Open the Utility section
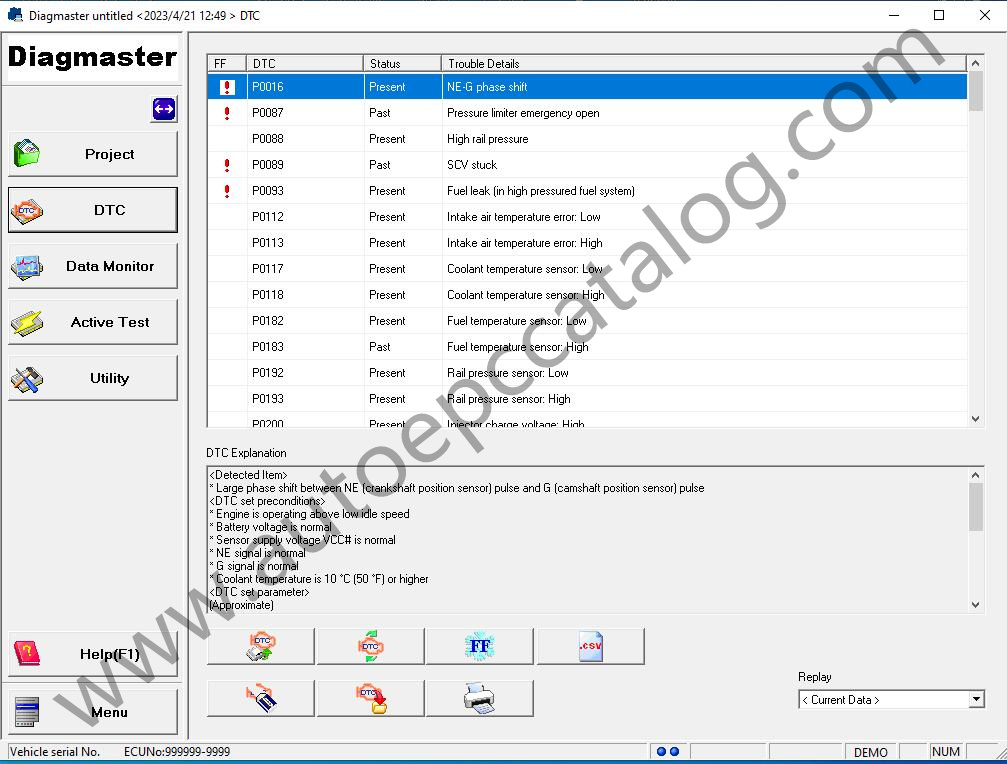Viewport: 1007px width, 764px height. pos(93,378)
